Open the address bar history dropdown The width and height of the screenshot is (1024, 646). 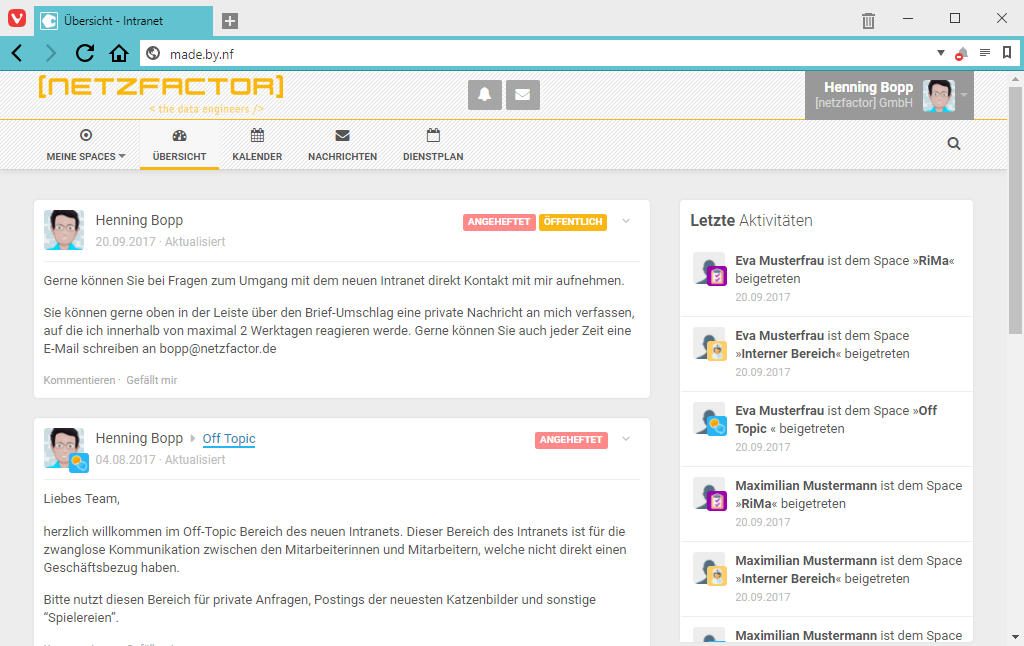point(940,53)
